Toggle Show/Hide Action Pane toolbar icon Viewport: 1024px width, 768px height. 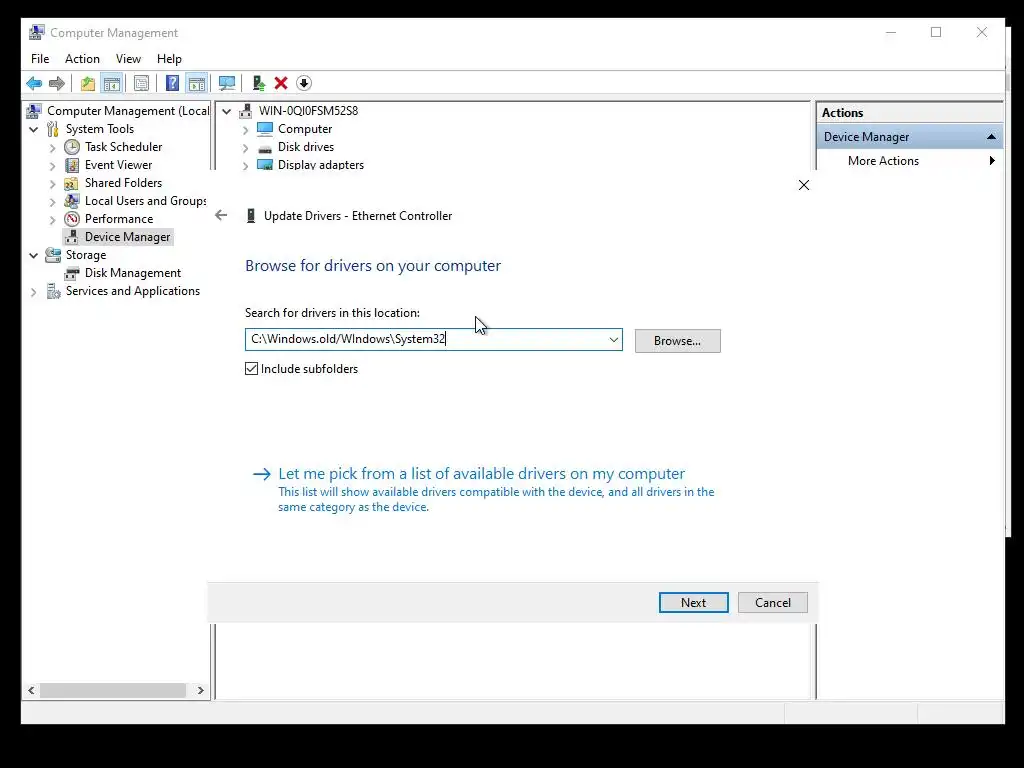point(197,83)
